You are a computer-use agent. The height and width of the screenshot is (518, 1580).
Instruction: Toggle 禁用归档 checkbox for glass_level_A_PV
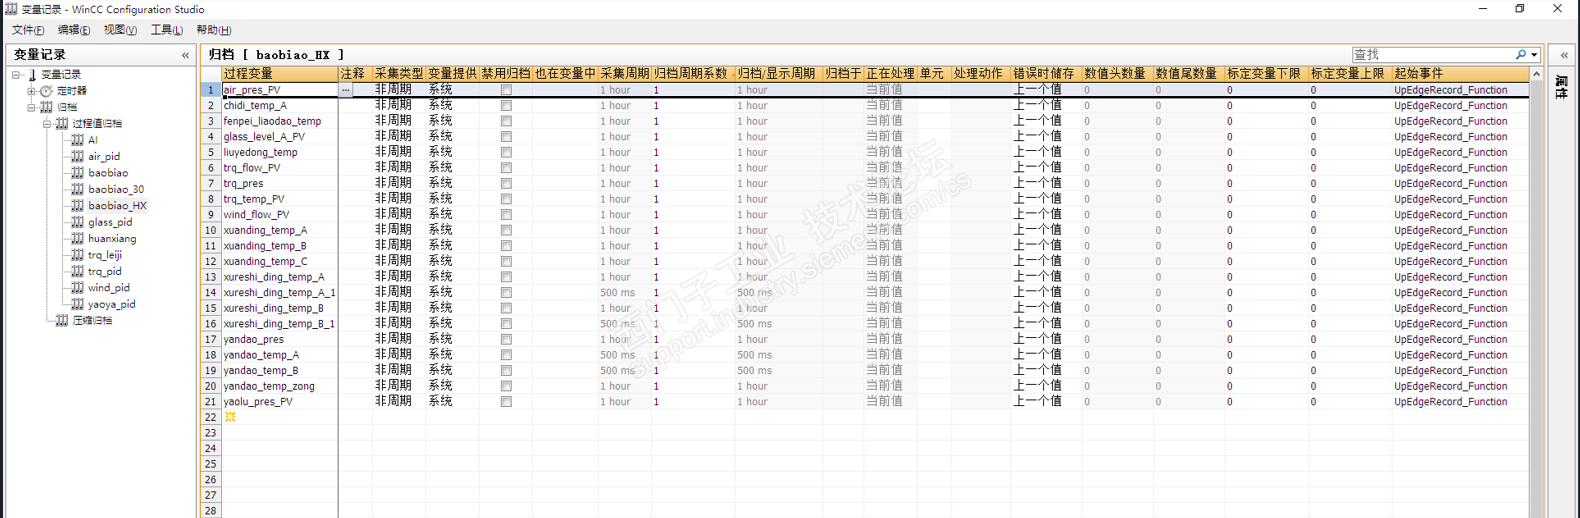tap(506, 136)
